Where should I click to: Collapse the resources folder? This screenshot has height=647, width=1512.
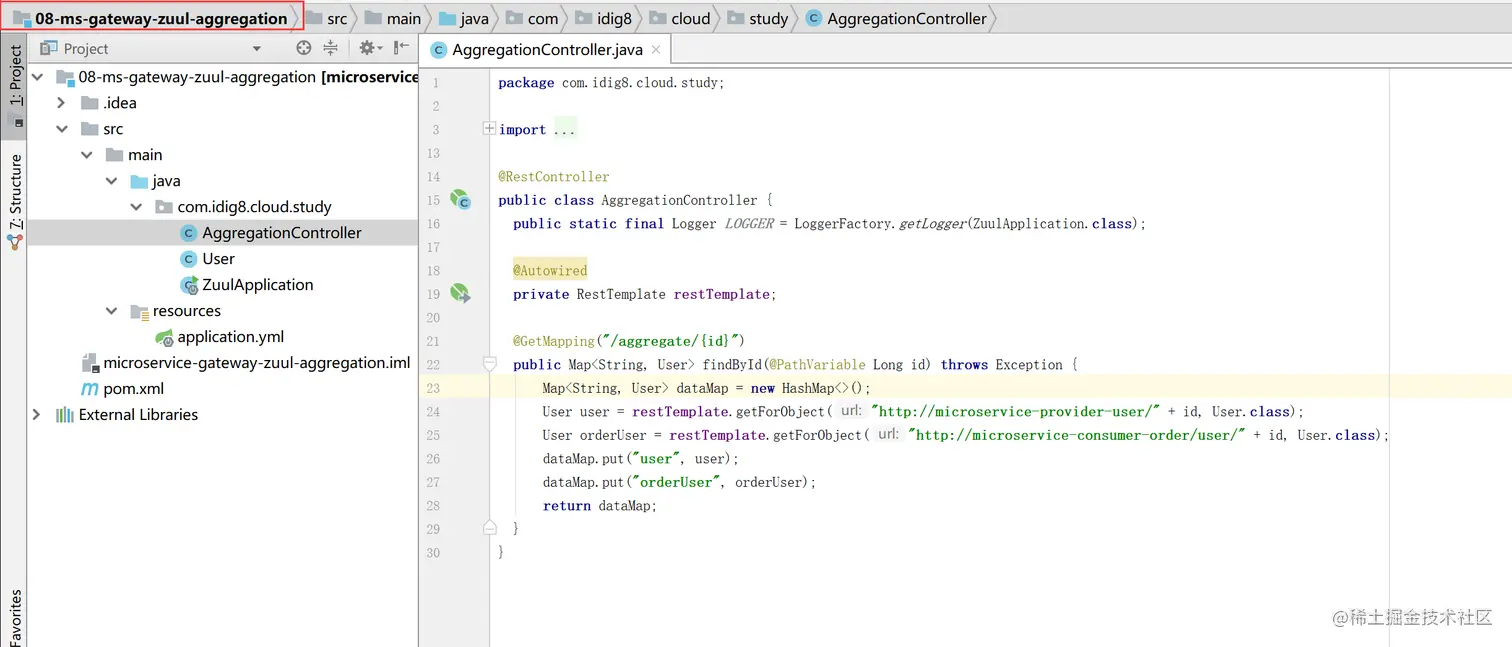[x=112, y=311]
